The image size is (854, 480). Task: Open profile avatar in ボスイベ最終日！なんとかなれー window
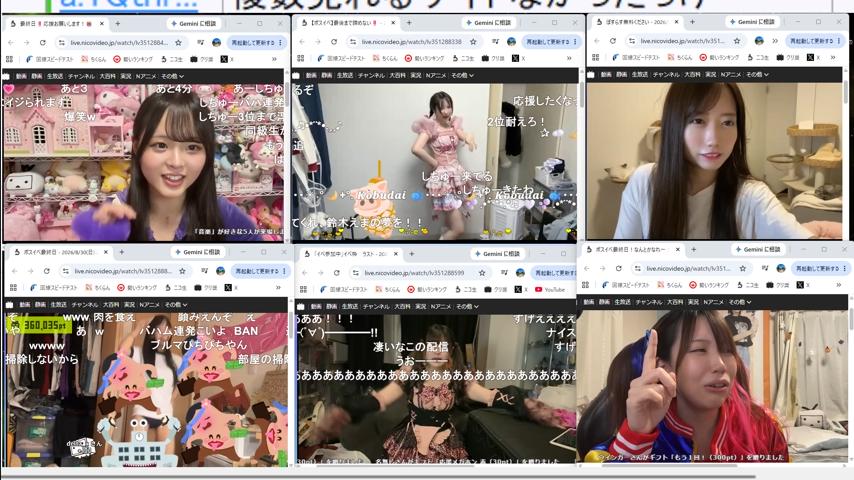tap(780, 268)
